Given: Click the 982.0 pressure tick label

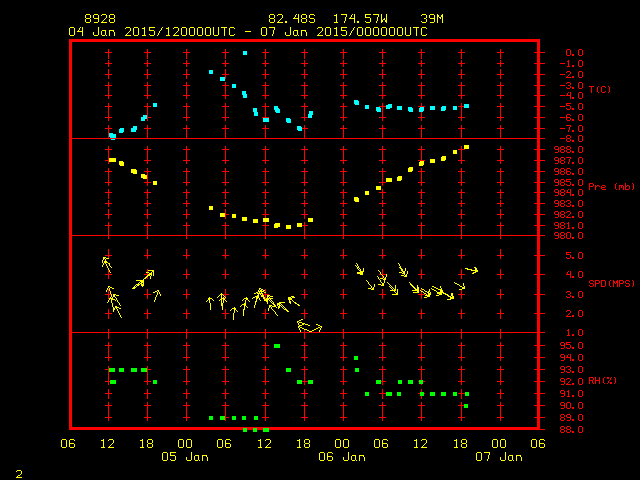Looking at the screenshot, I should (569, 215).
